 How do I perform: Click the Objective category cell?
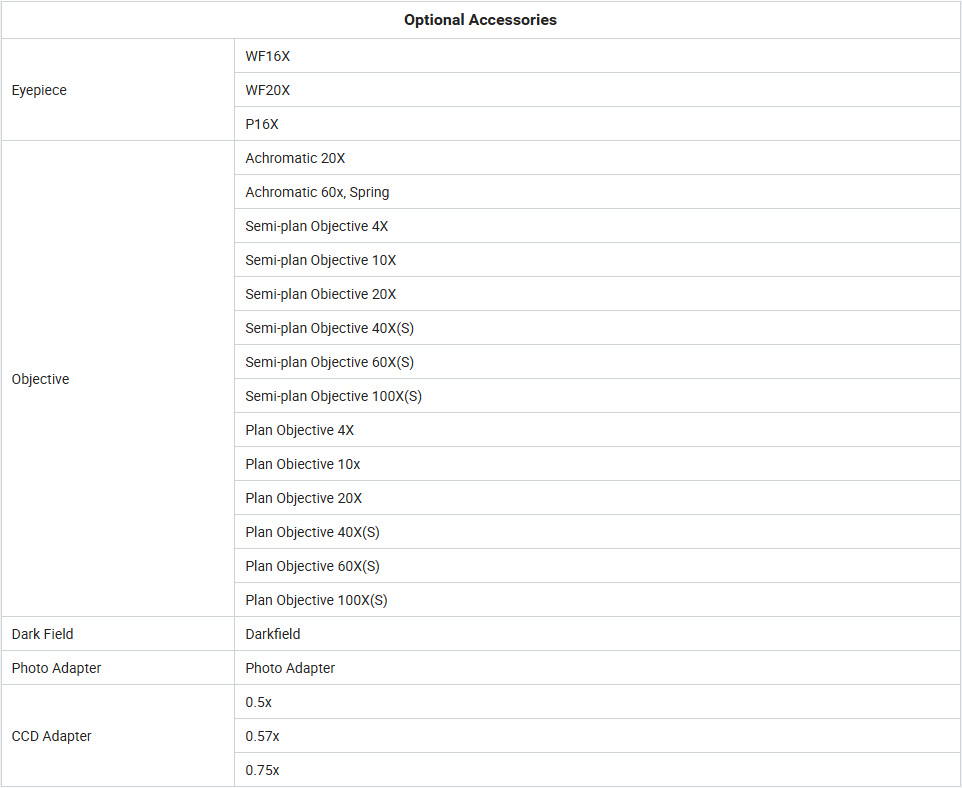click(118, 379)
